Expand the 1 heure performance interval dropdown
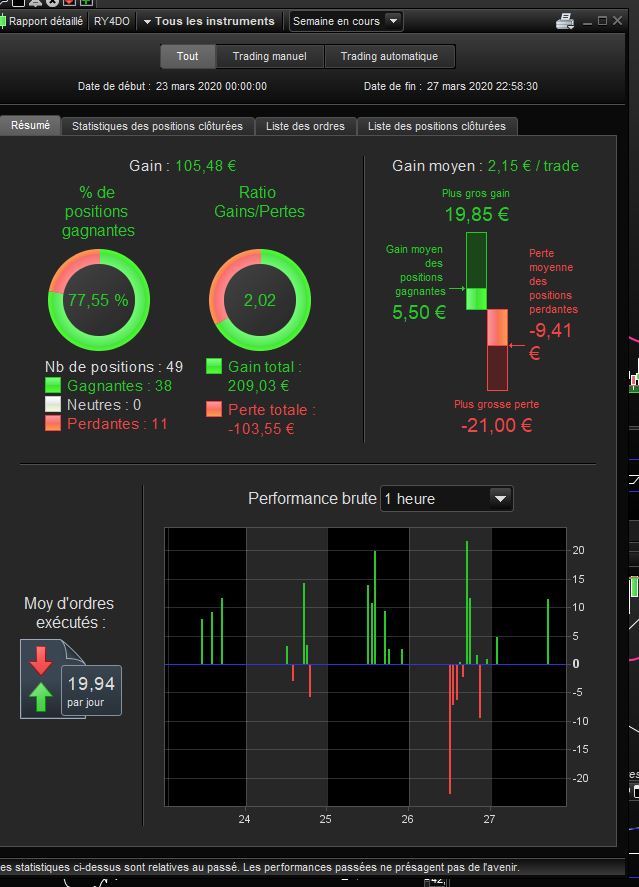This screenshot has height=887, width=639. pyautogui.click(x=447, y=498)
